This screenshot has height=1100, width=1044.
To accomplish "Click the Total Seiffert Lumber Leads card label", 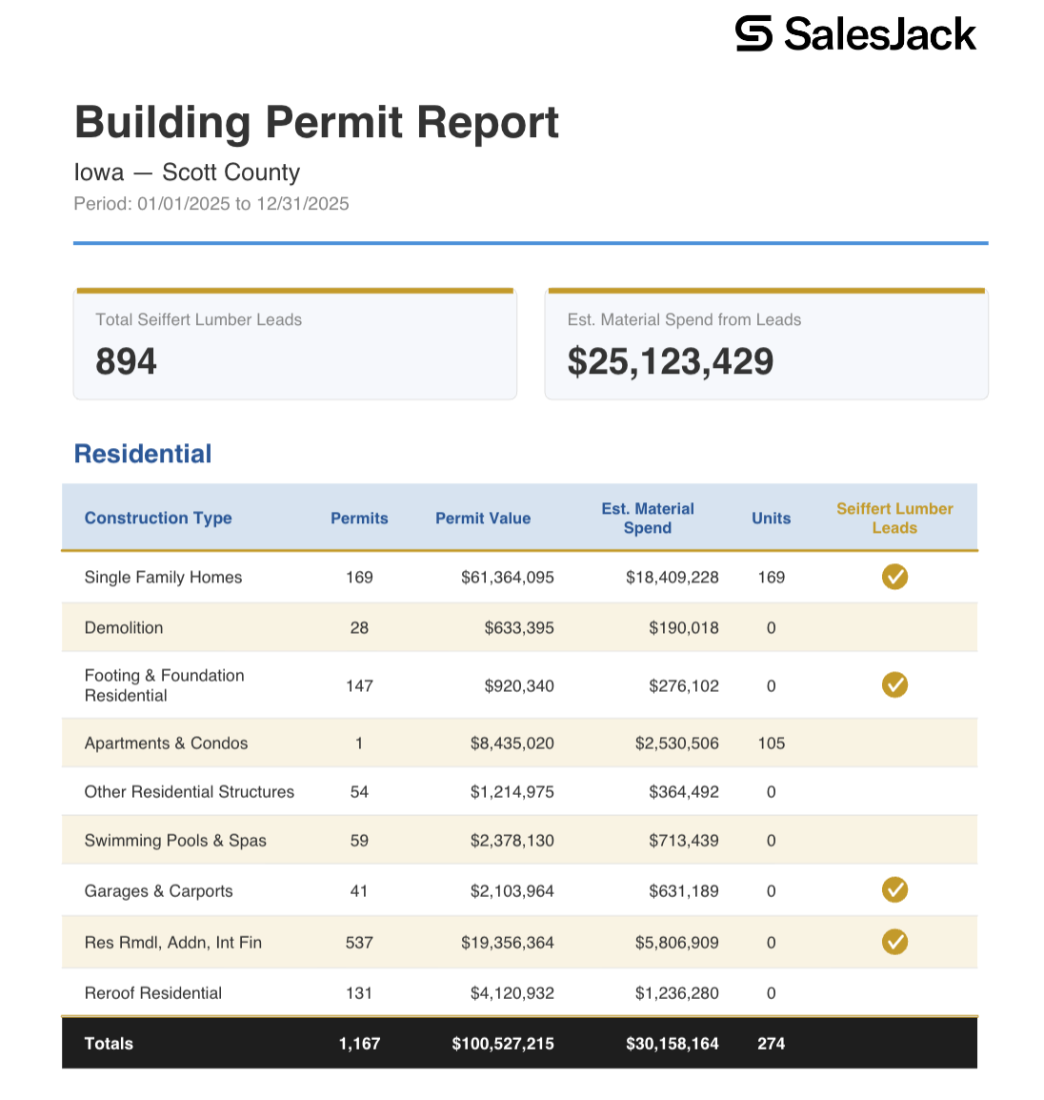I will click(x=199, y=319).
